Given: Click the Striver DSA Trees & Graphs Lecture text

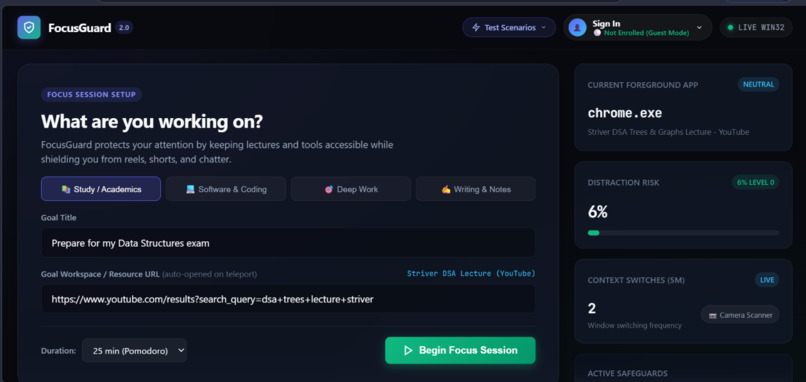Looking at the screenshot, I should point(668,132).
